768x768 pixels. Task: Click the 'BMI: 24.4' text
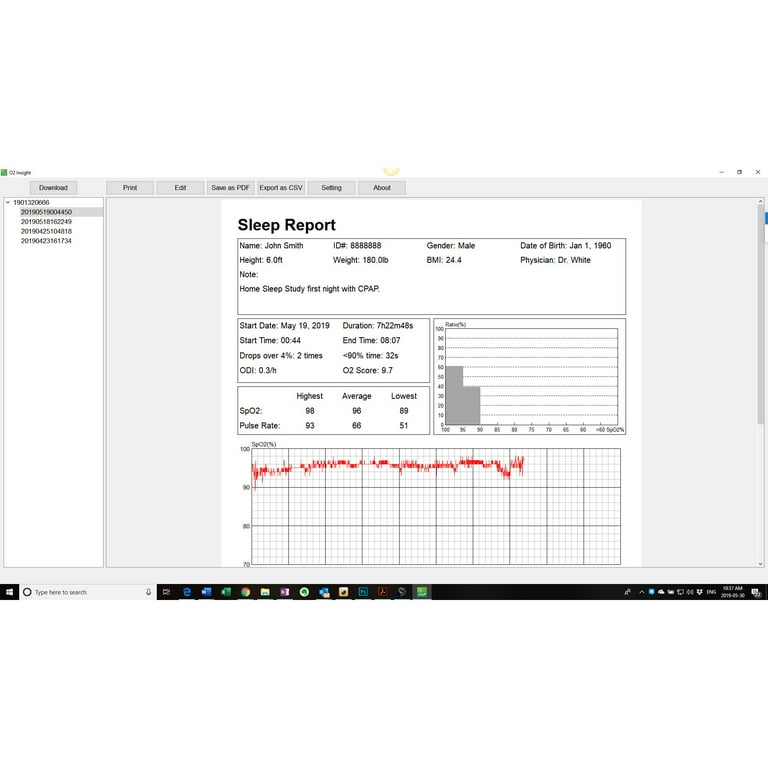coord(444,260)
